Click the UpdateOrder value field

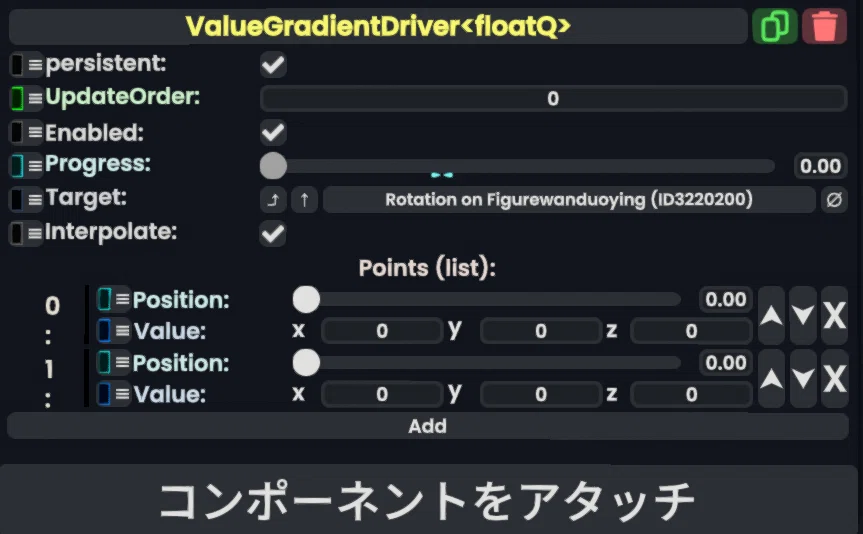click(553, 99)
